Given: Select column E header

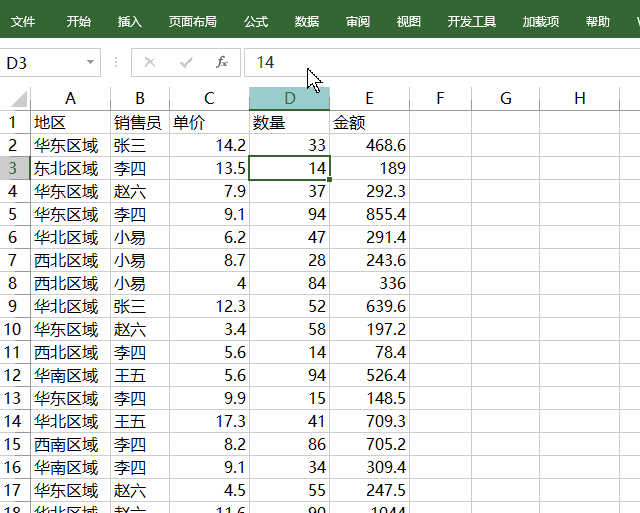Looking at the screenshot, I should (x=369, y=98).
